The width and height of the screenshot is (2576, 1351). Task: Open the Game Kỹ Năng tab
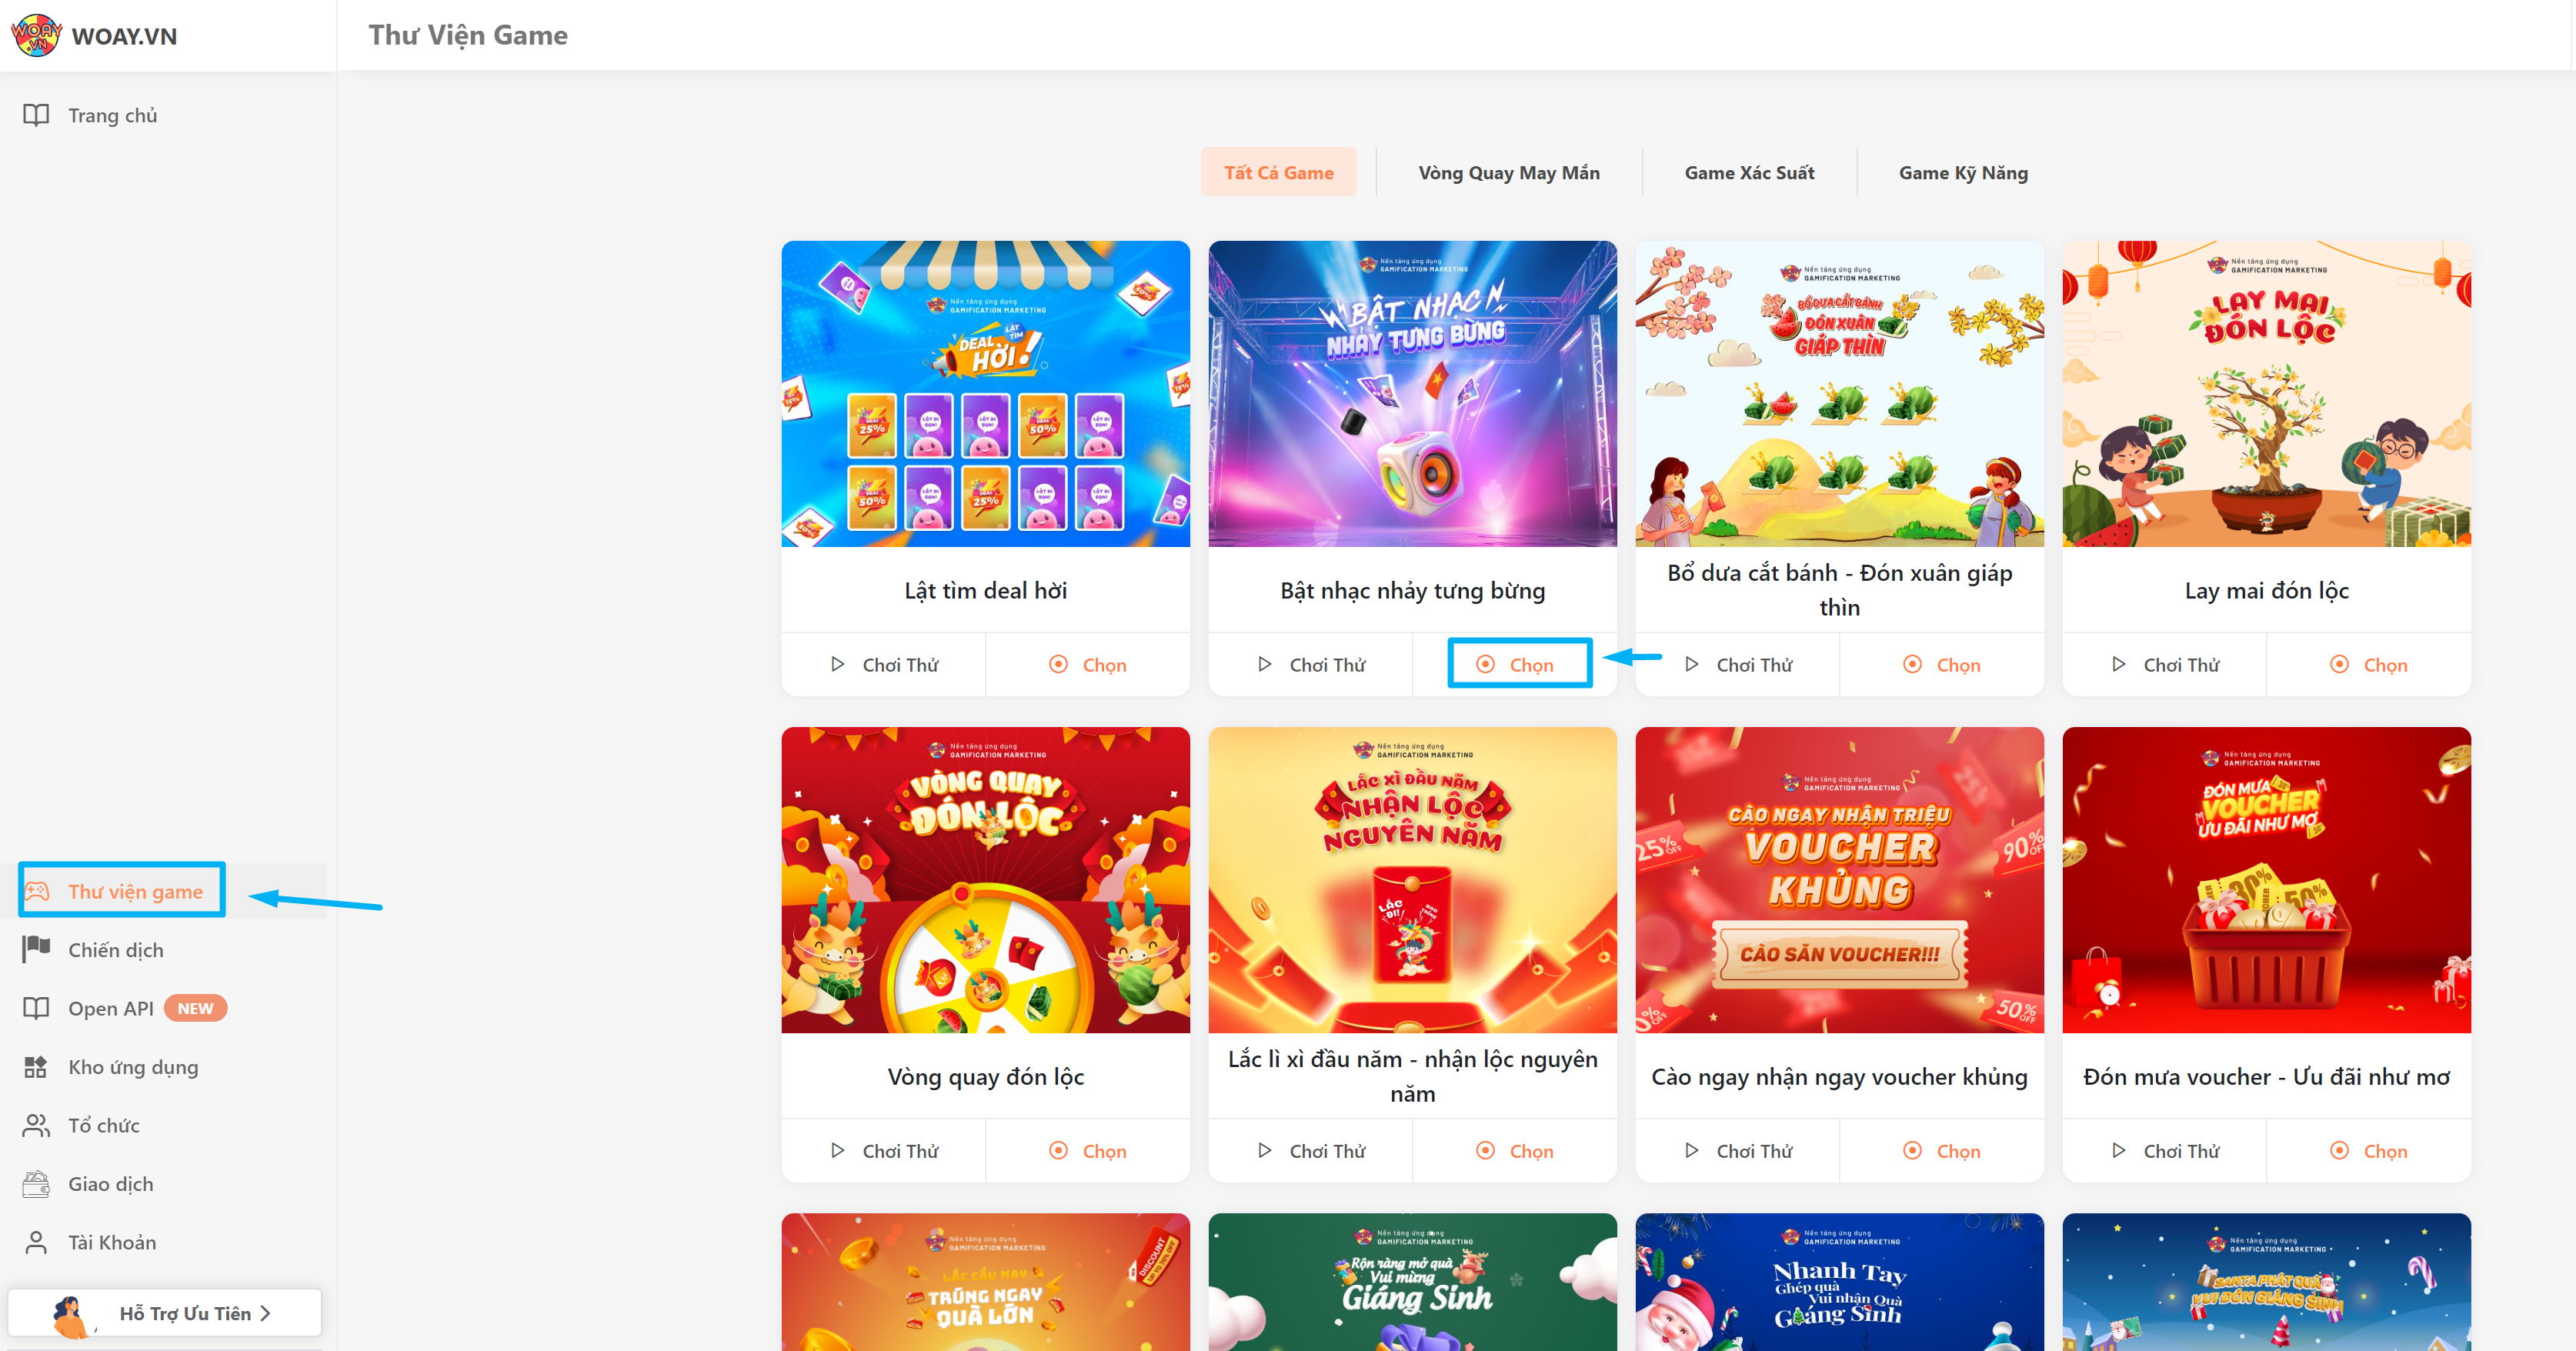tap(1963, 173)
